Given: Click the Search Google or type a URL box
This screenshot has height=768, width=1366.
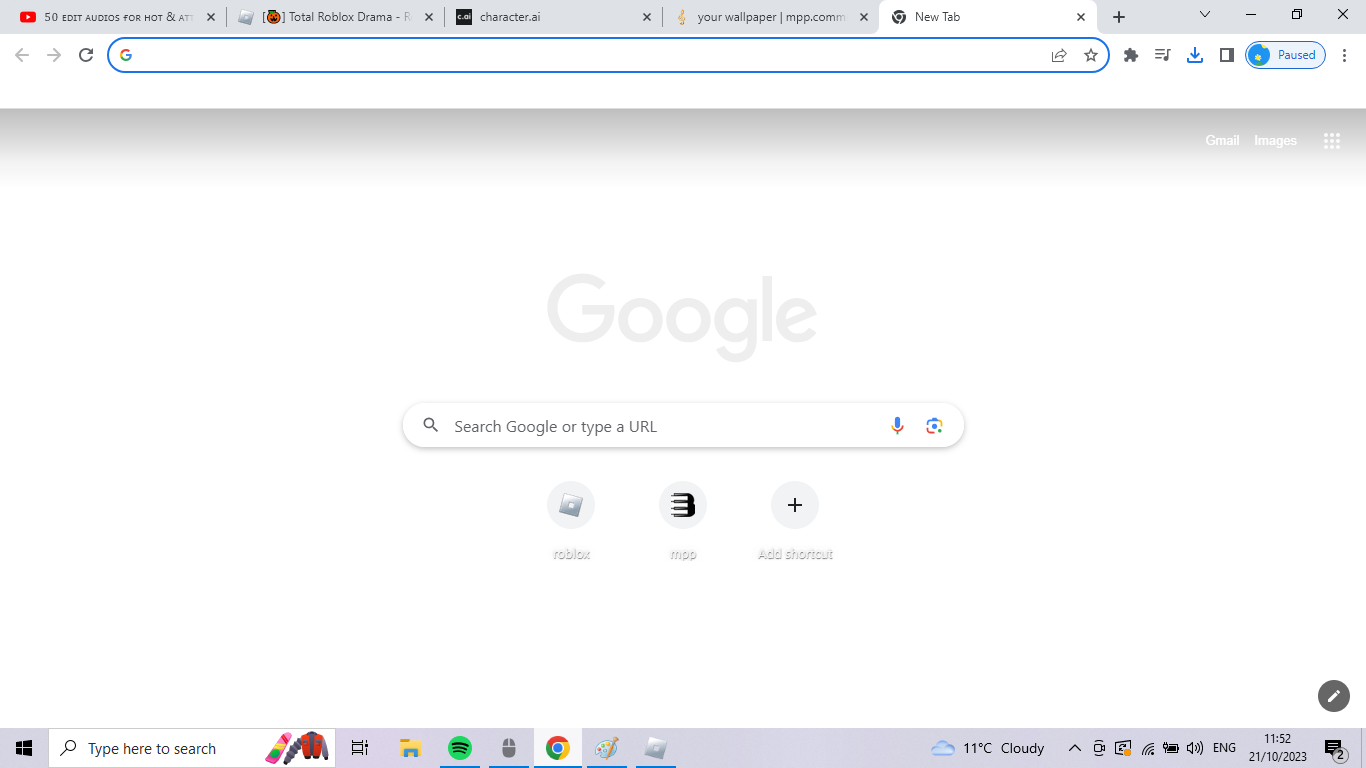Looking at the screenshot, I should (683, 426).
